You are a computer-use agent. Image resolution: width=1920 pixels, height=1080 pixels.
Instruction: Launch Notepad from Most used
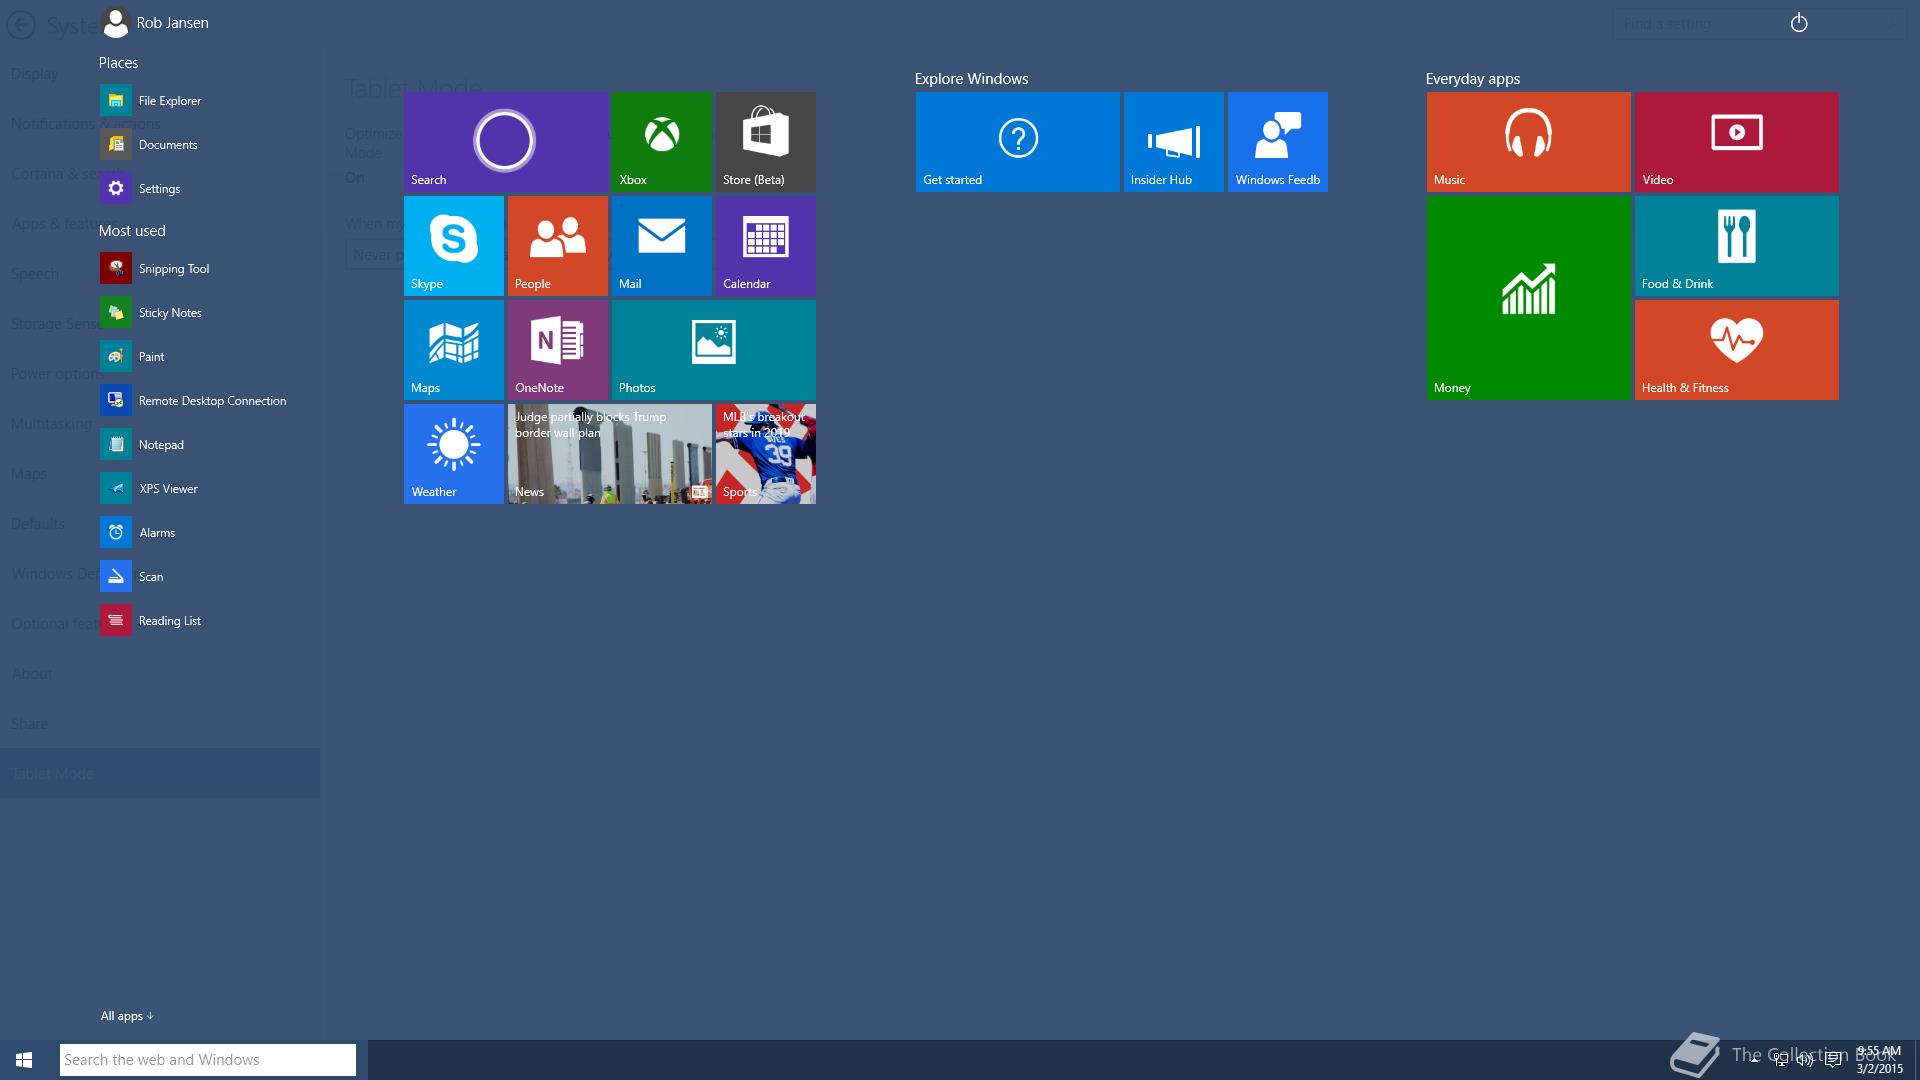pos(142,444)
